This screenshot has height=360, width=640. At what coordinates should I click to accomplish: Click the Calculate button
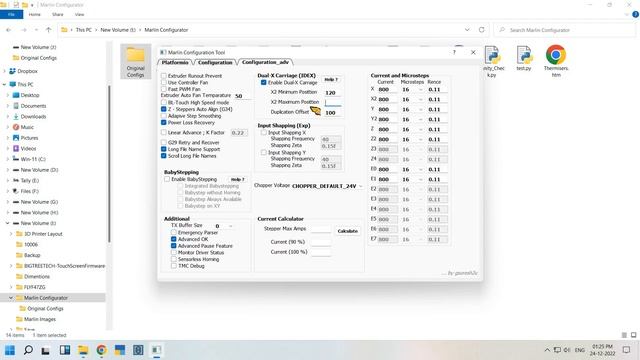tap(347, 231)
